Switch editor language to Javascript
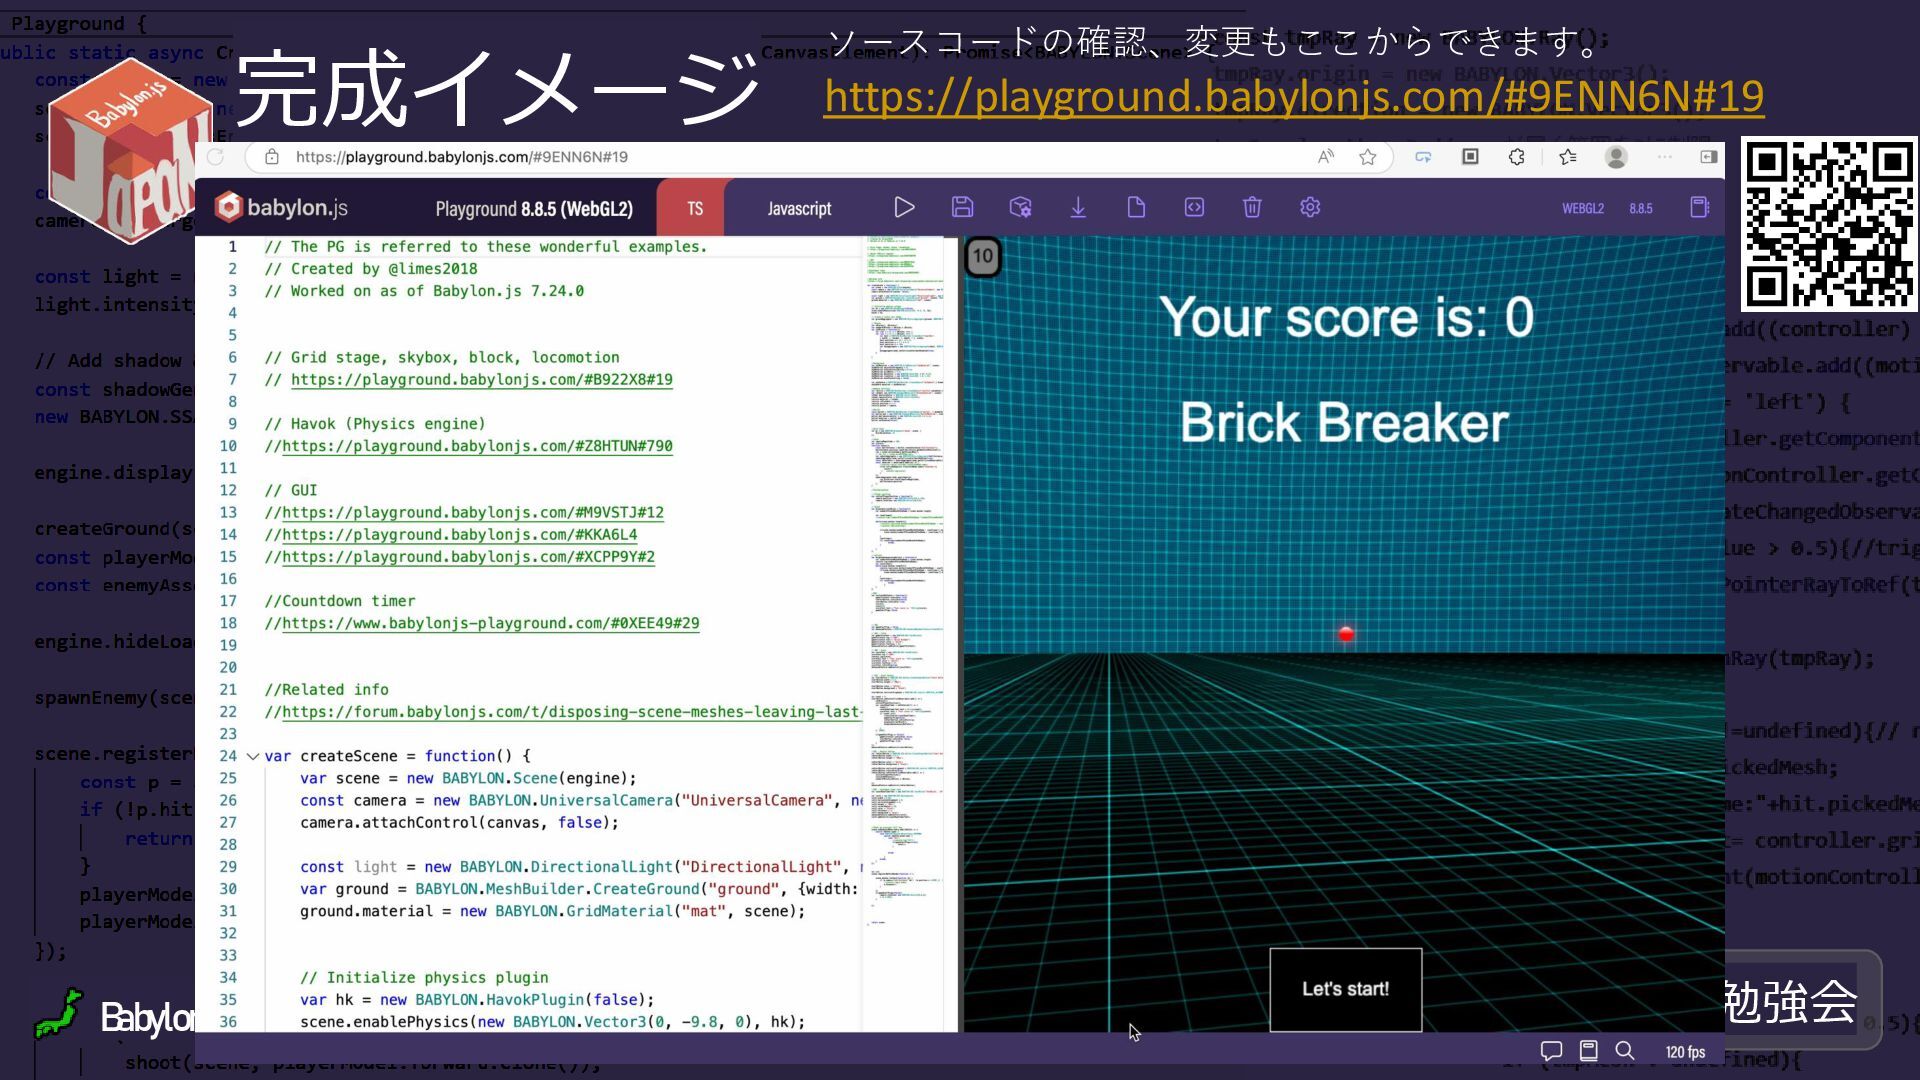Screen dimensions: 1920x1080 799,208
